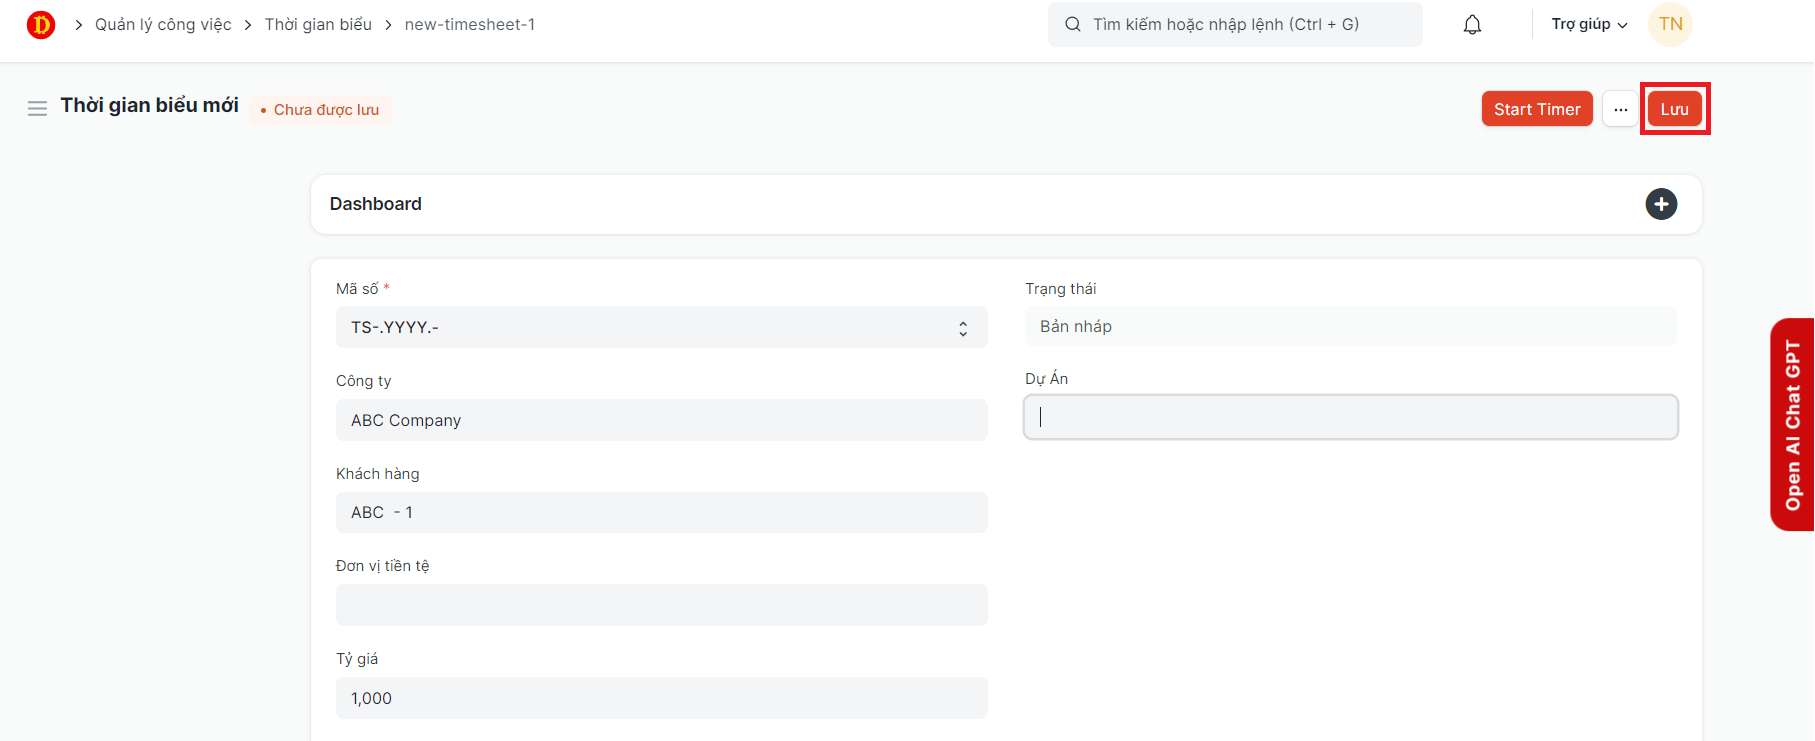The height and width of the screenshot is (741, 1815).
Task: Click the Dashboard plus icon
Action: (x=1661, y=204)
